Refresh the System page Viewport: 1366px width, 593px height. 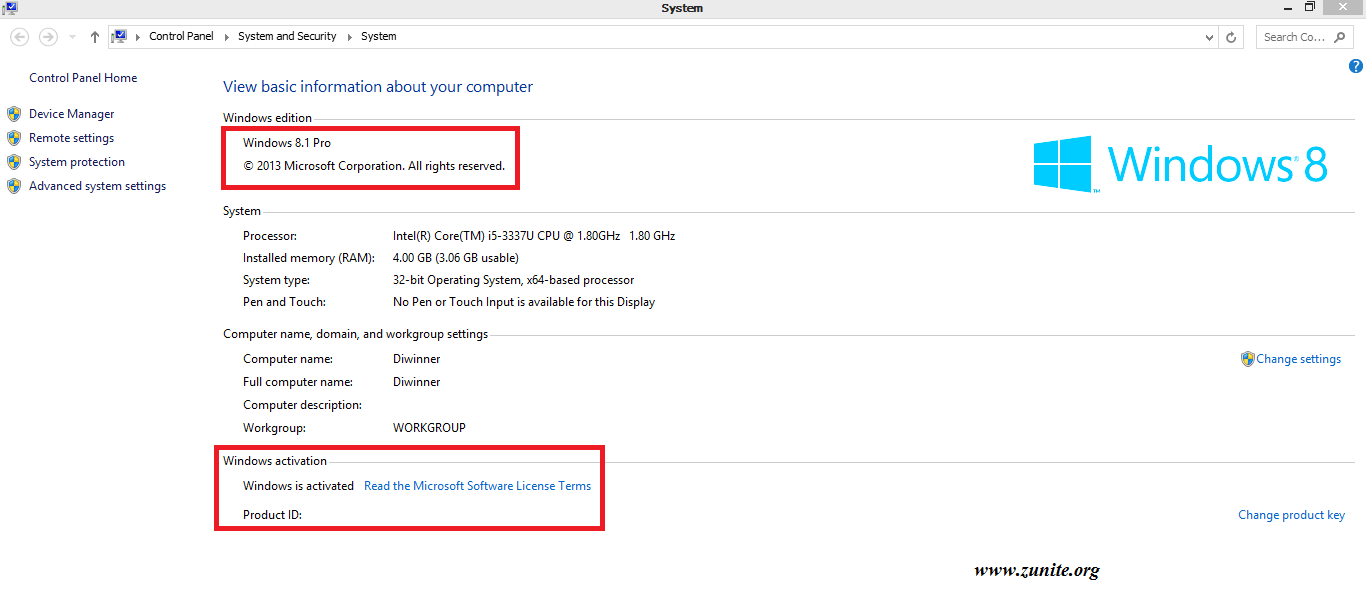pyautogui.click(x=1231, y=37)
